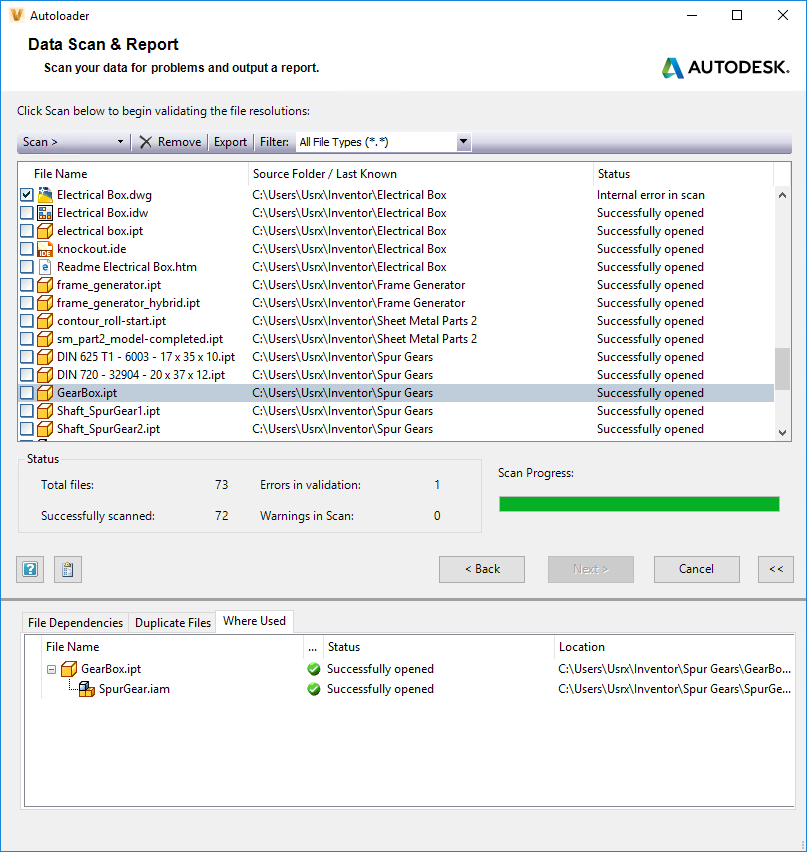The width and height of the screenshot is (807, 852).
Task: Check the GearBox.ipt checkbox
Action: tap(27, 393)
